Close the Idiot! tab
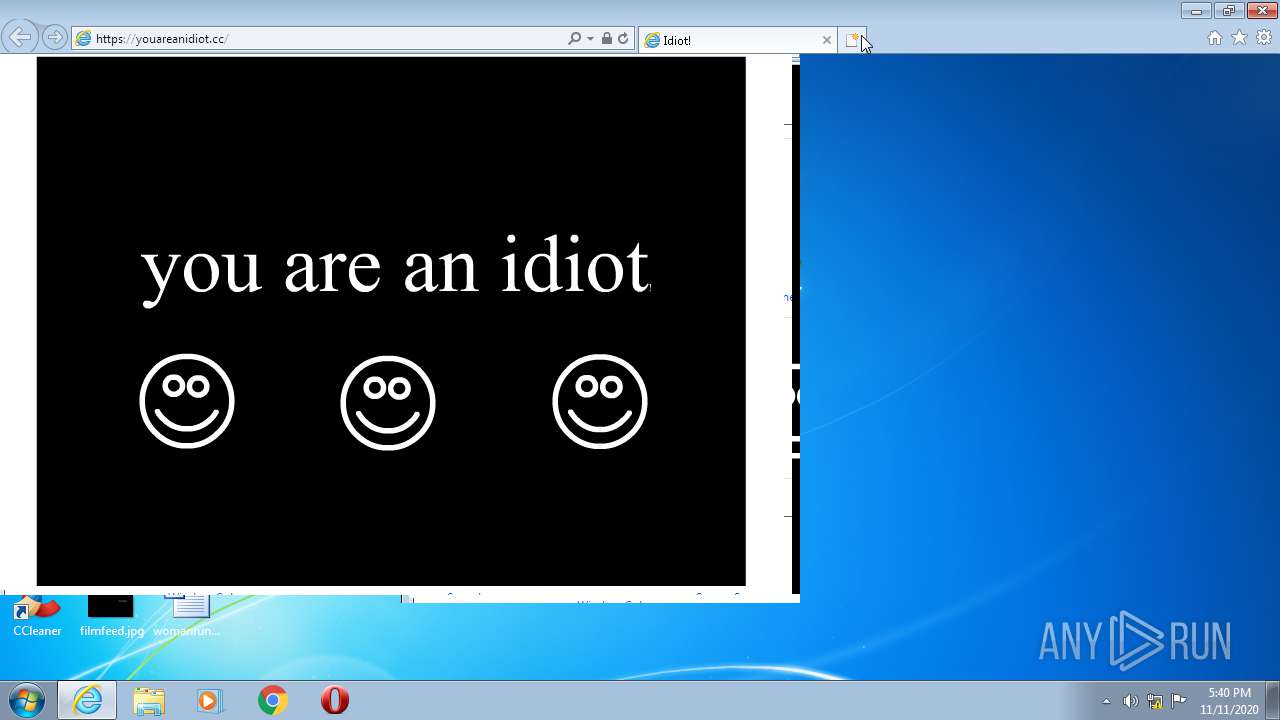The image size is (1280, 720). point(827,40)
